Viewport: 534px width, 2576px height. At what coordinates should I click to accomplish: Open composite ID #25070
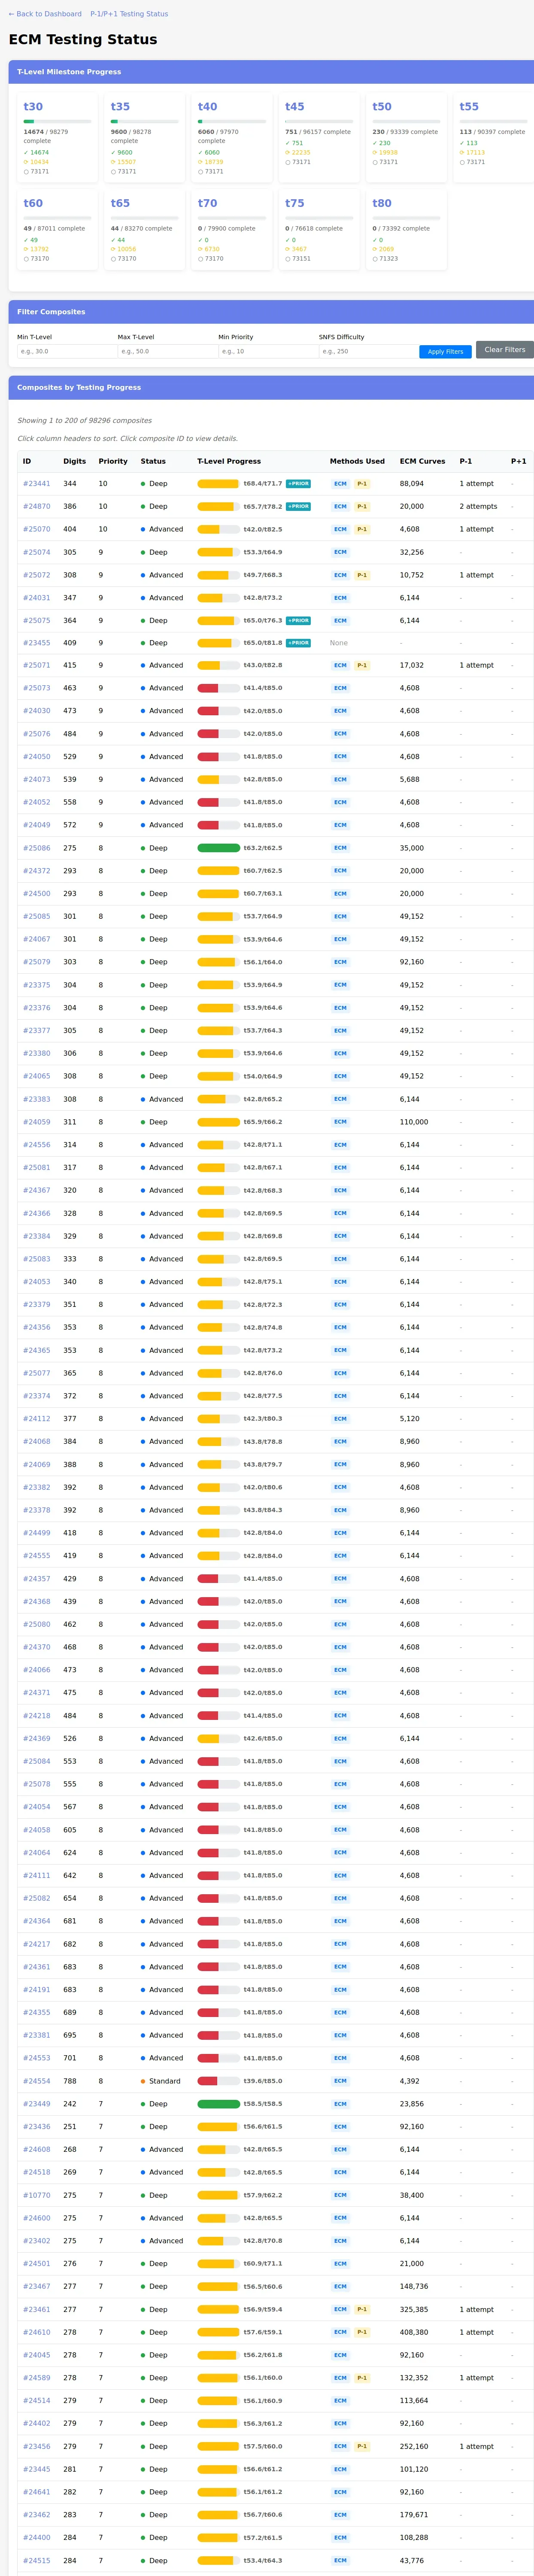(x=37, y=529)
